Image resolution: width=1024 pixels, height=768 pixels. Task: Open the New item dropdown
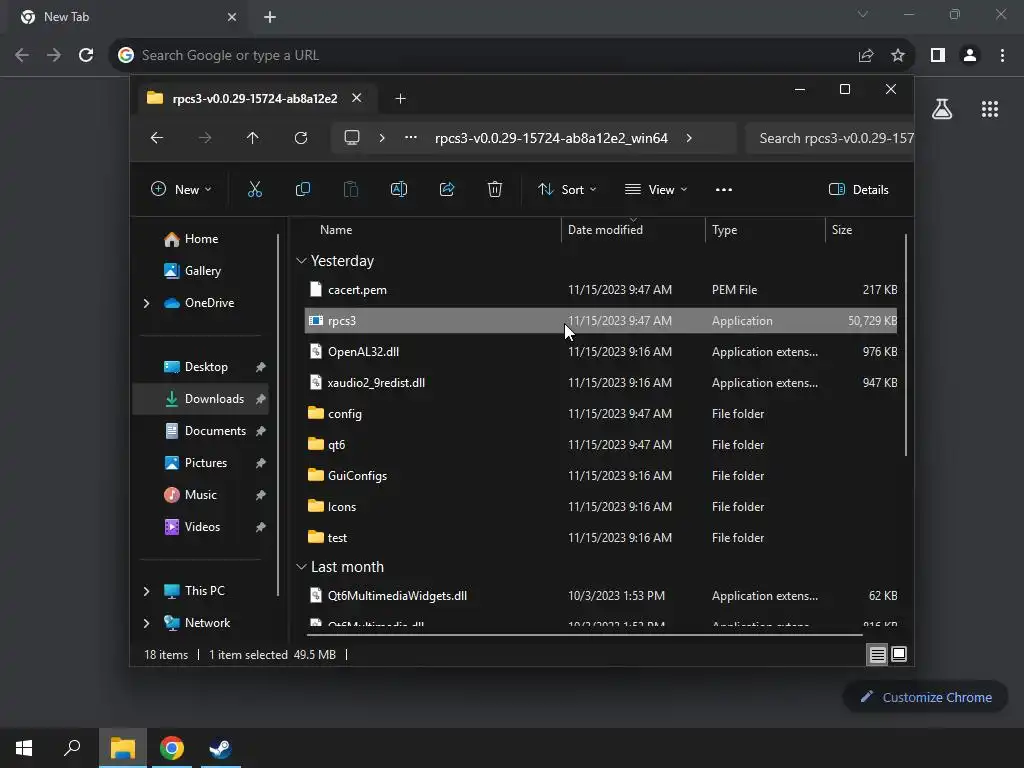tap(181, 189)
